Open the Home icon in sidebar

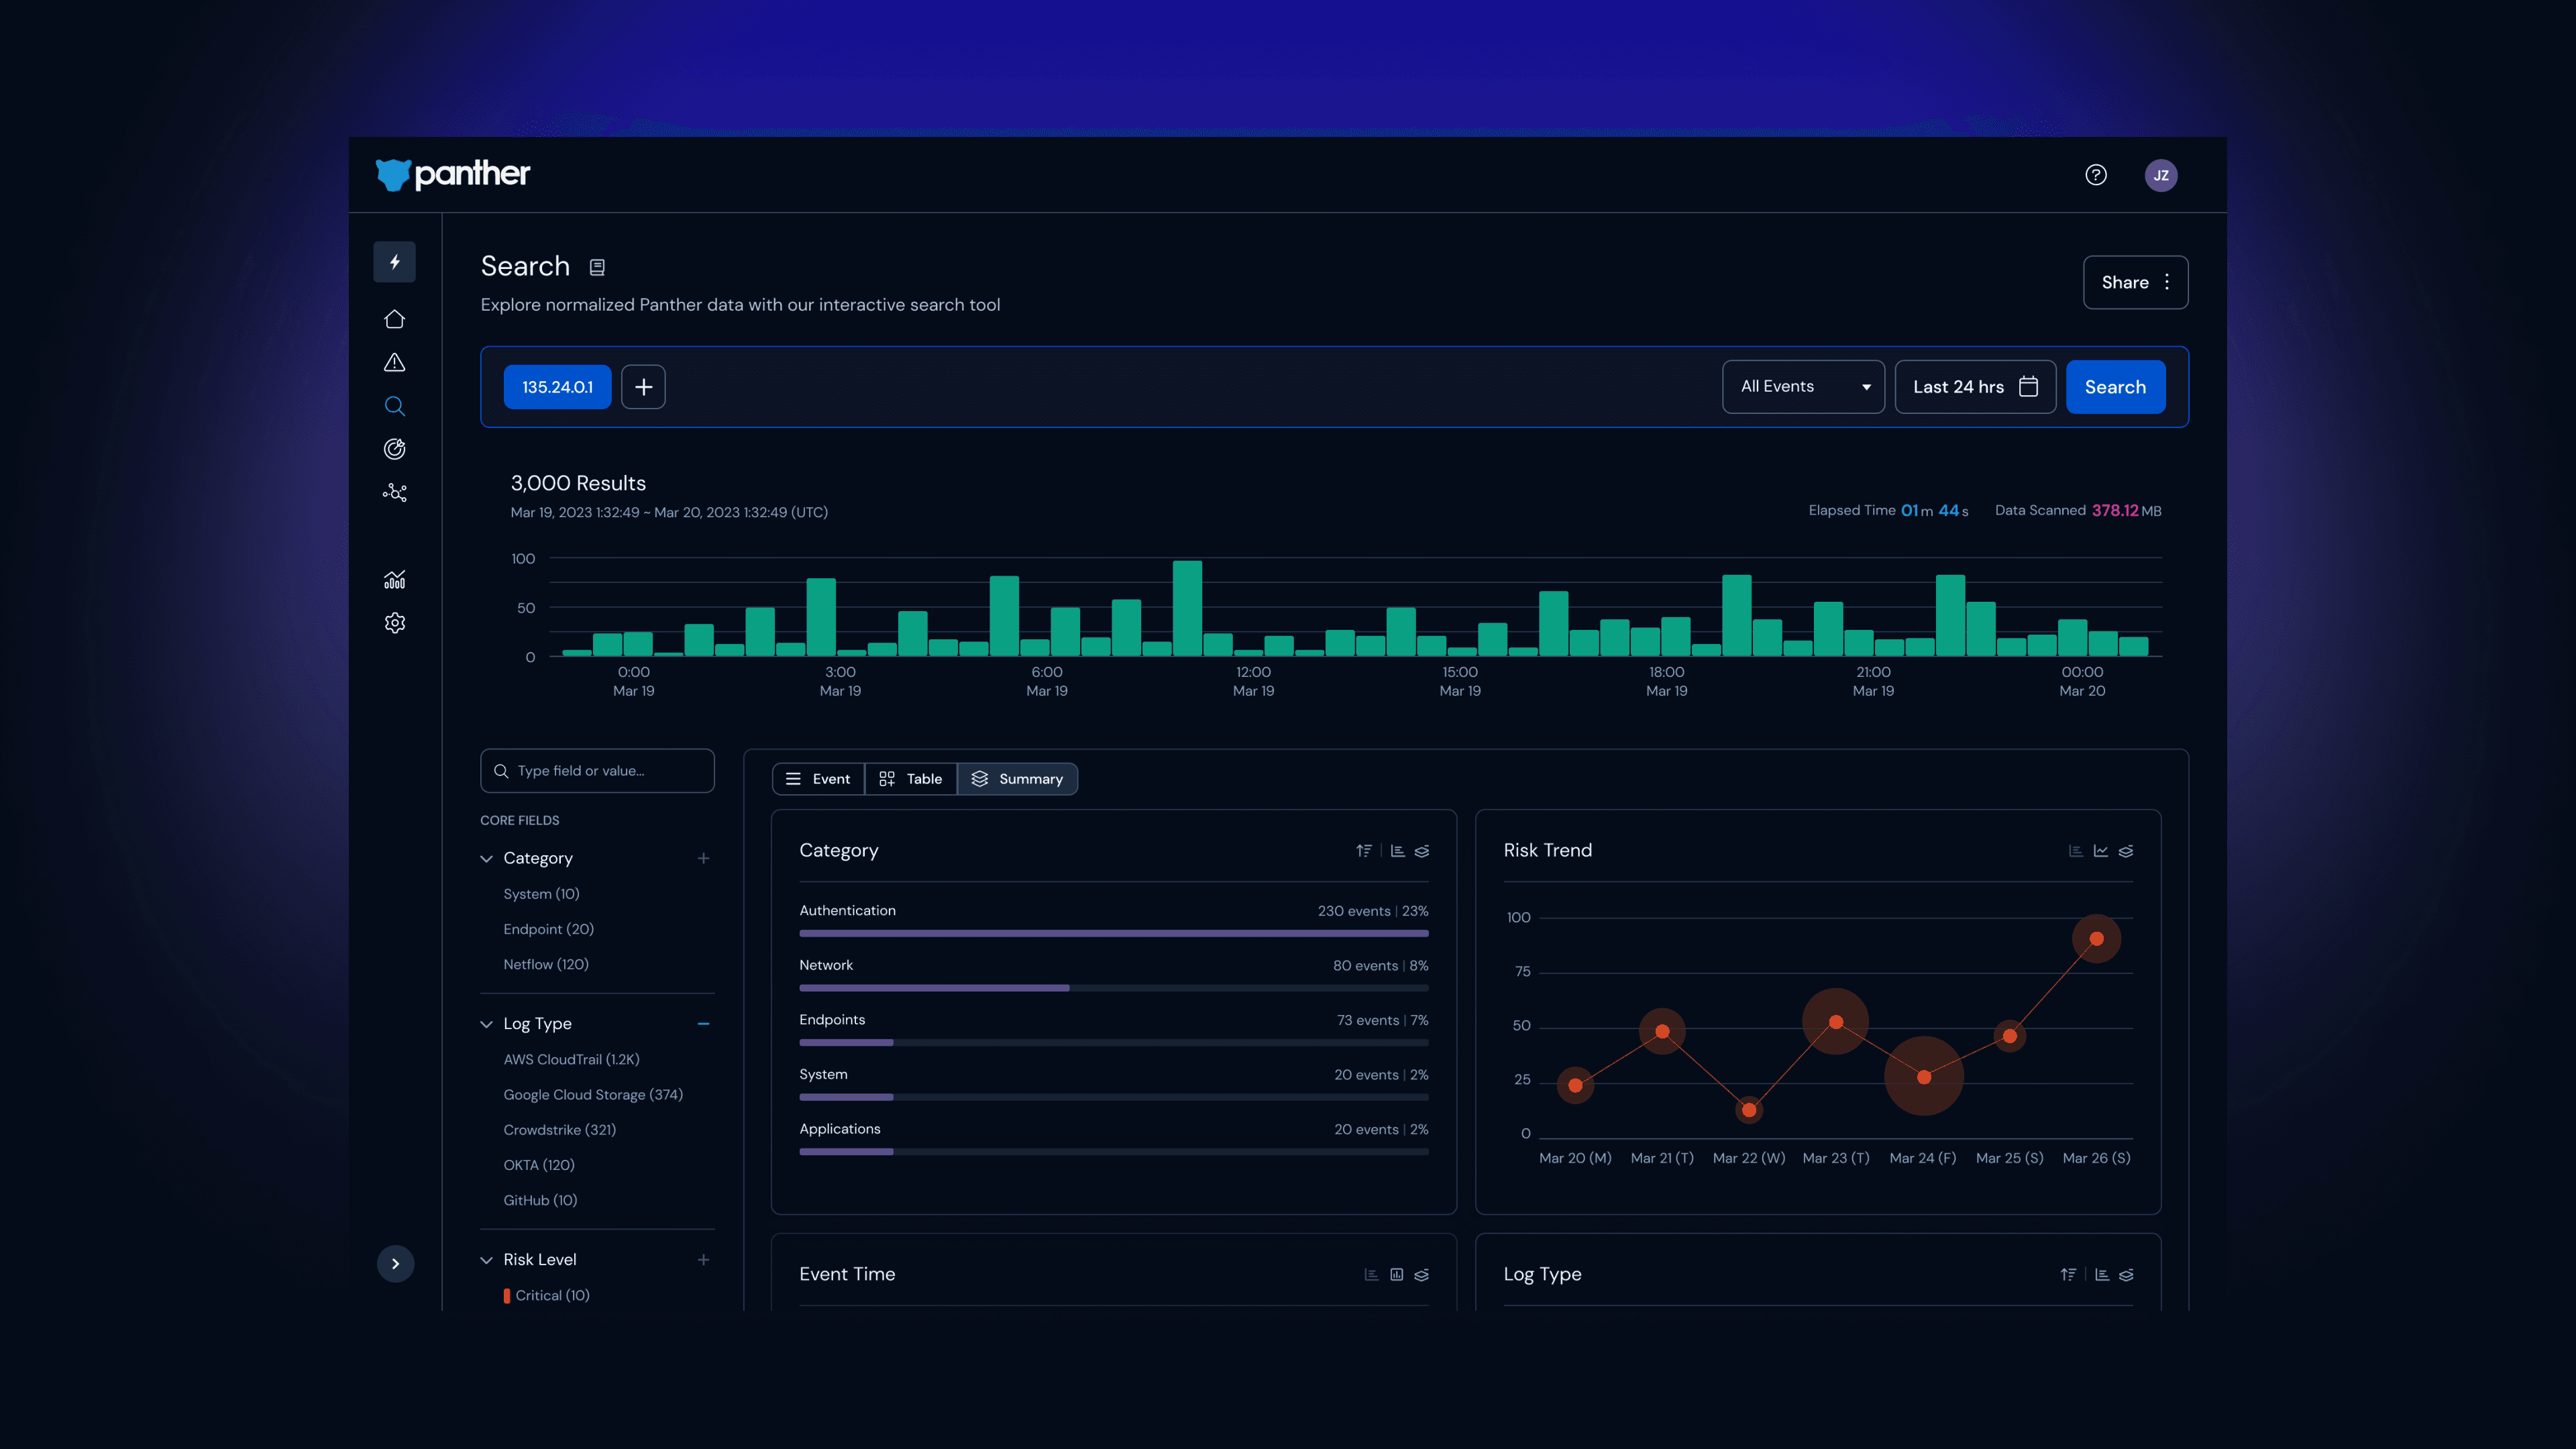[394, 319]
